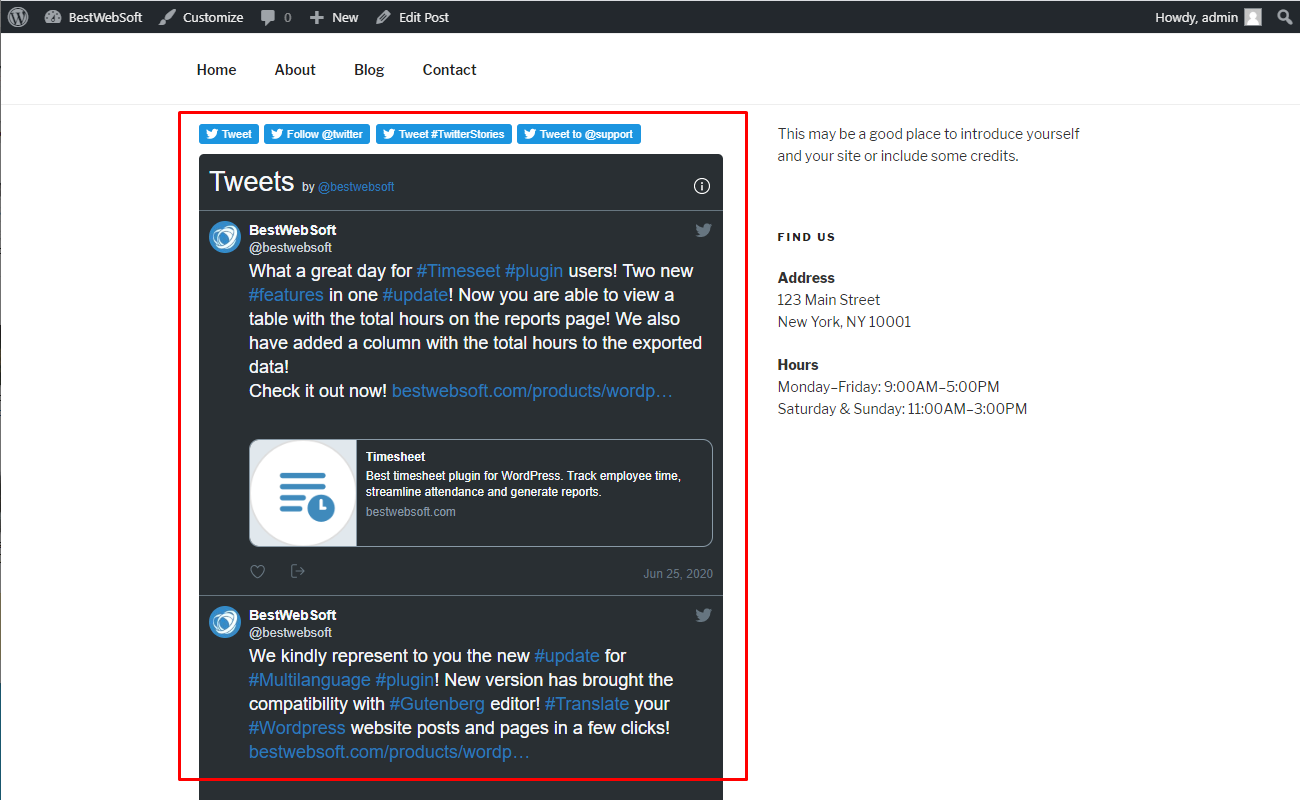The height and width of the screenshot is (800, 1300).
Task: Click share icon on the Timesheet tweet
Action: pos(297,571)
